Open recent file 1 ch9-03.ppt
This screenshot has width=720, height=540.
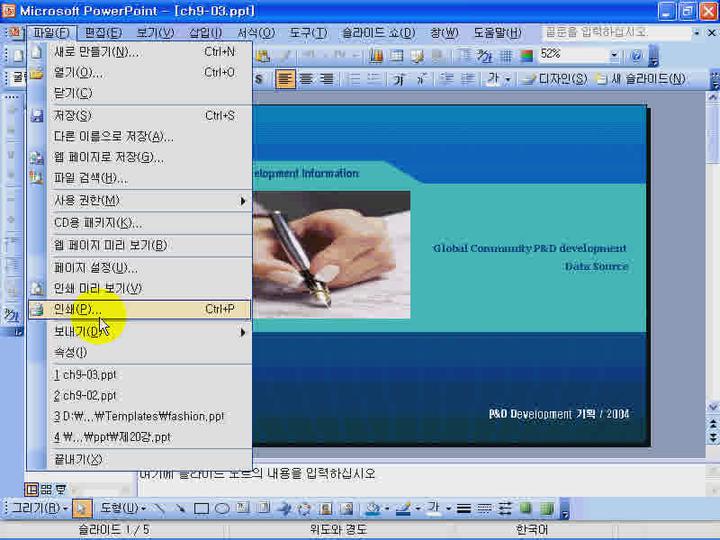click(139, 375)
